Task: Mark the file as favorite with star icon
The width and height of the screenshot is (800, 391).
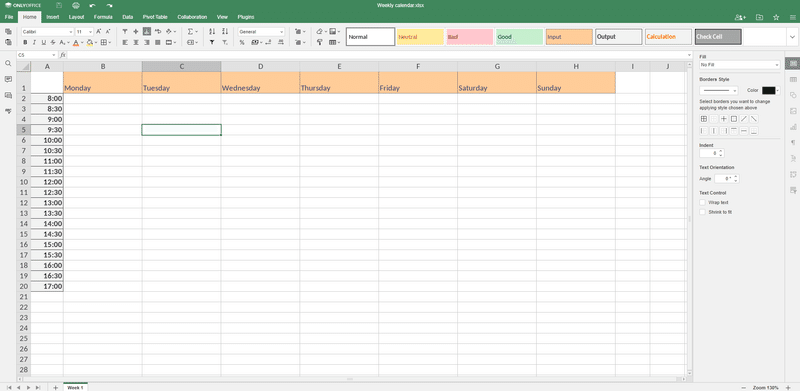Action: click(x=776, y=17)
